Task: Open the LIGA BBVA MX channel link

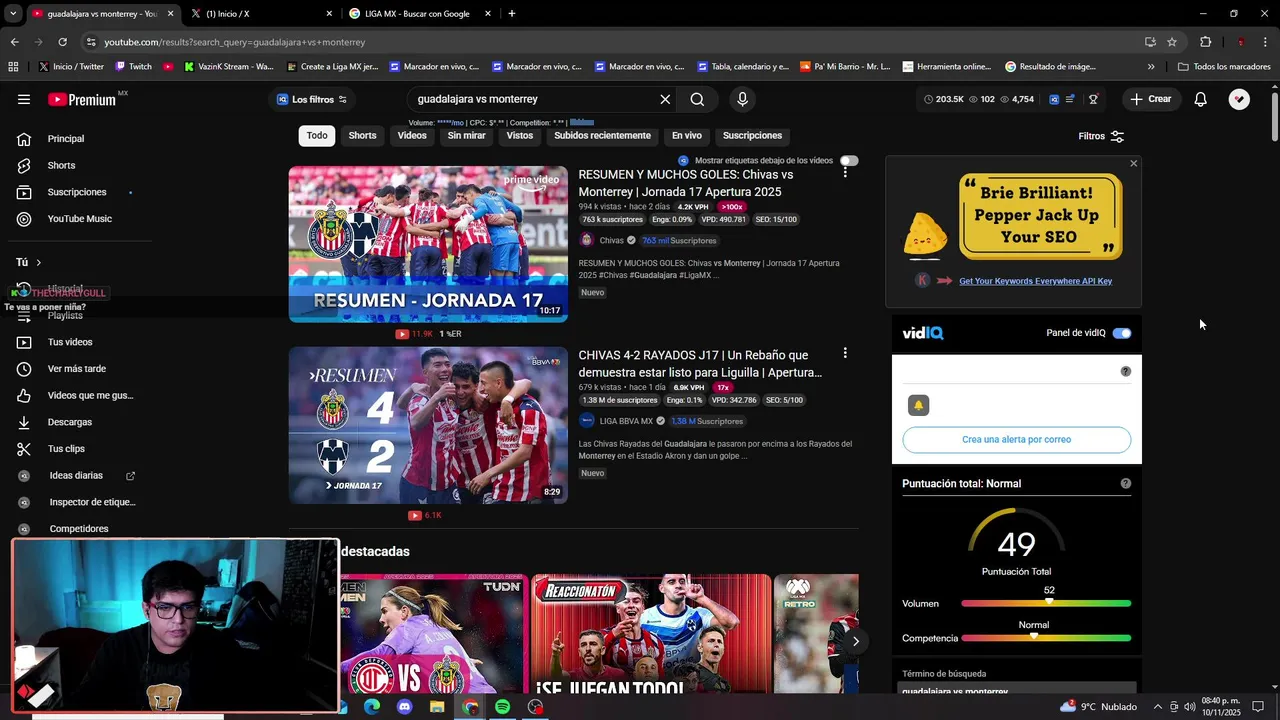Action: (626, 421)
